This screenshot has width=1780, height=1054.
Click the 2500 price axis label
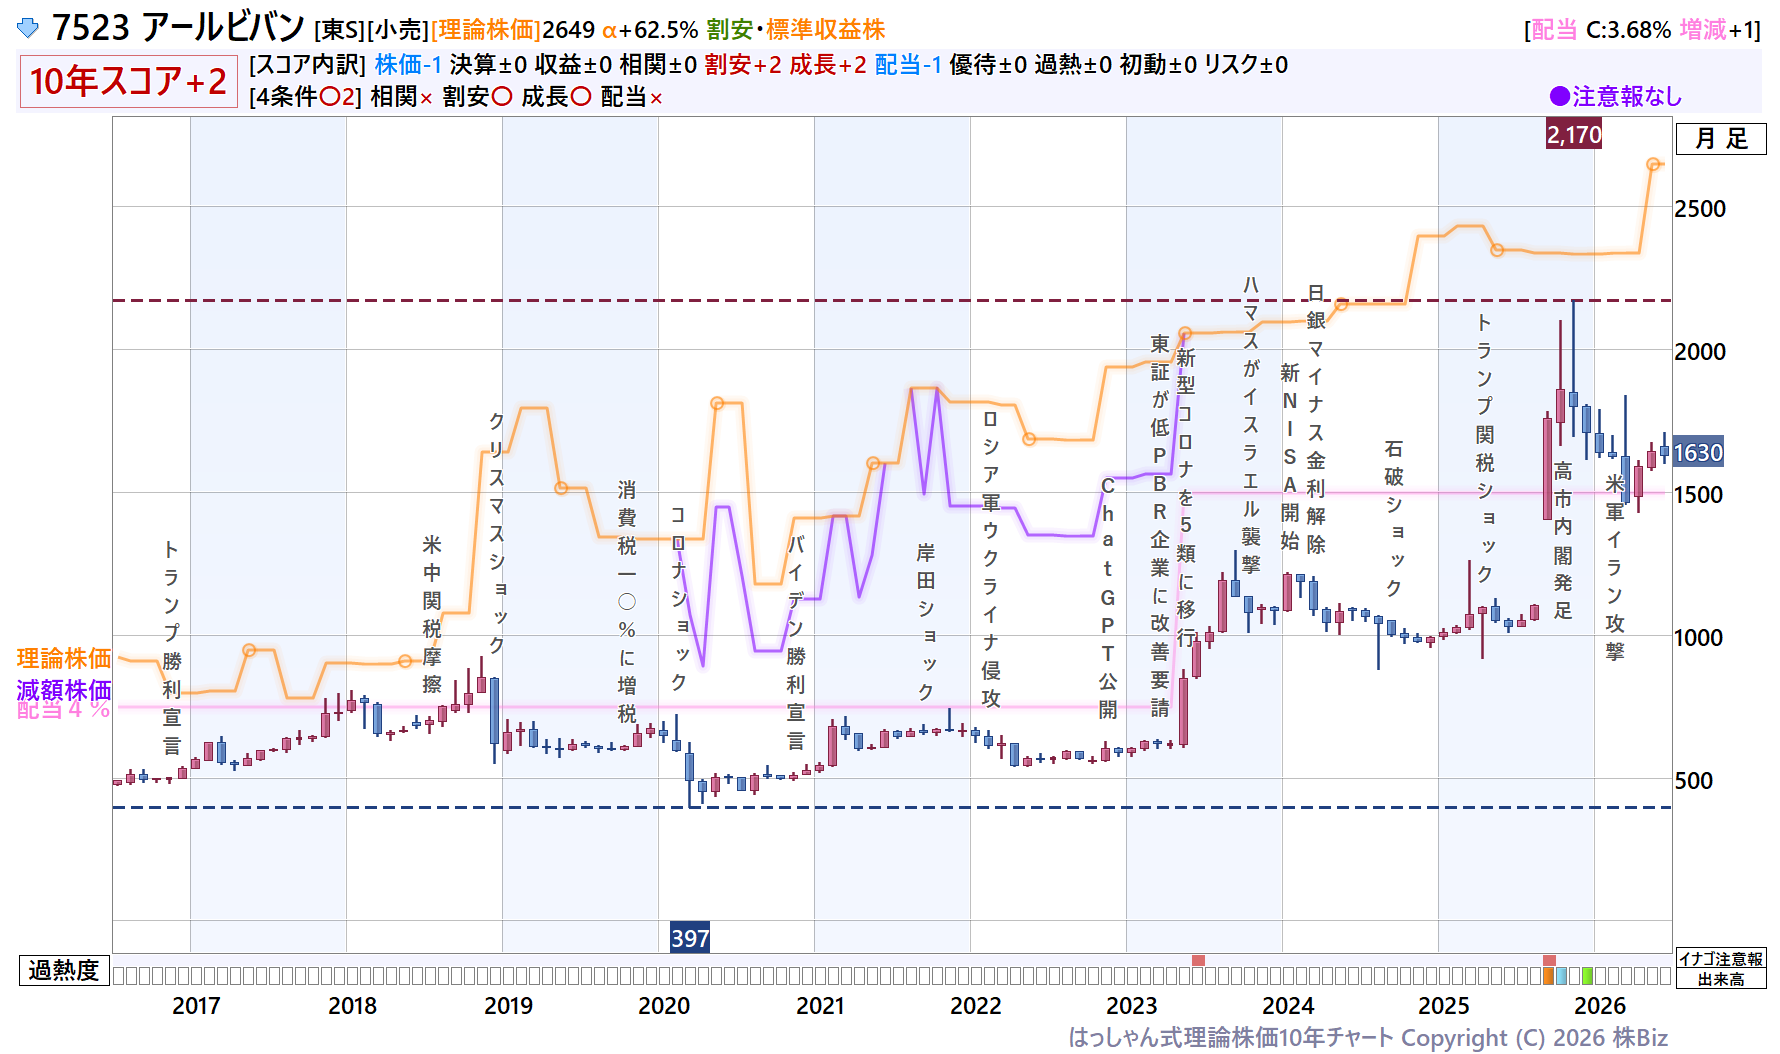point(1700,209)
